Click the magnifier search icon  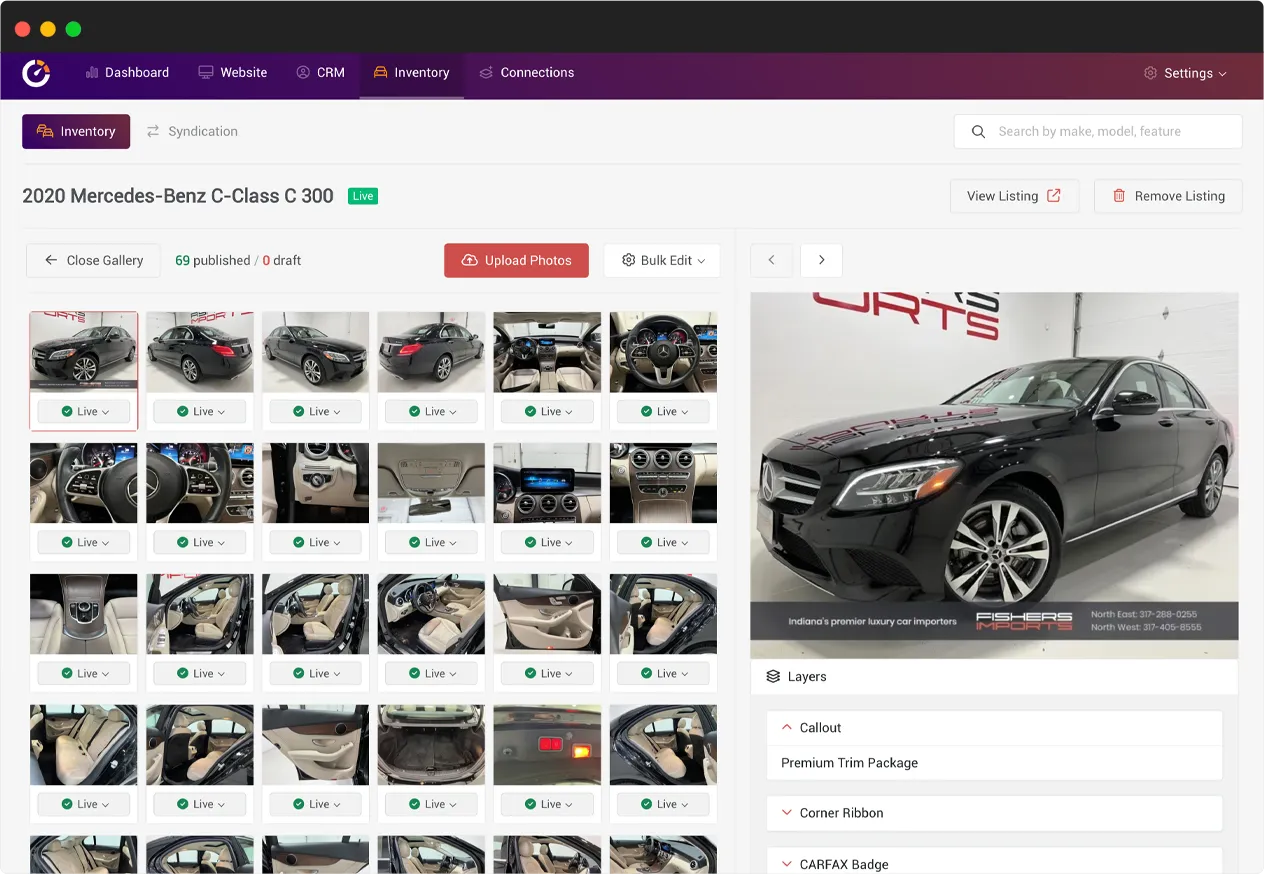tap(978, 131)
